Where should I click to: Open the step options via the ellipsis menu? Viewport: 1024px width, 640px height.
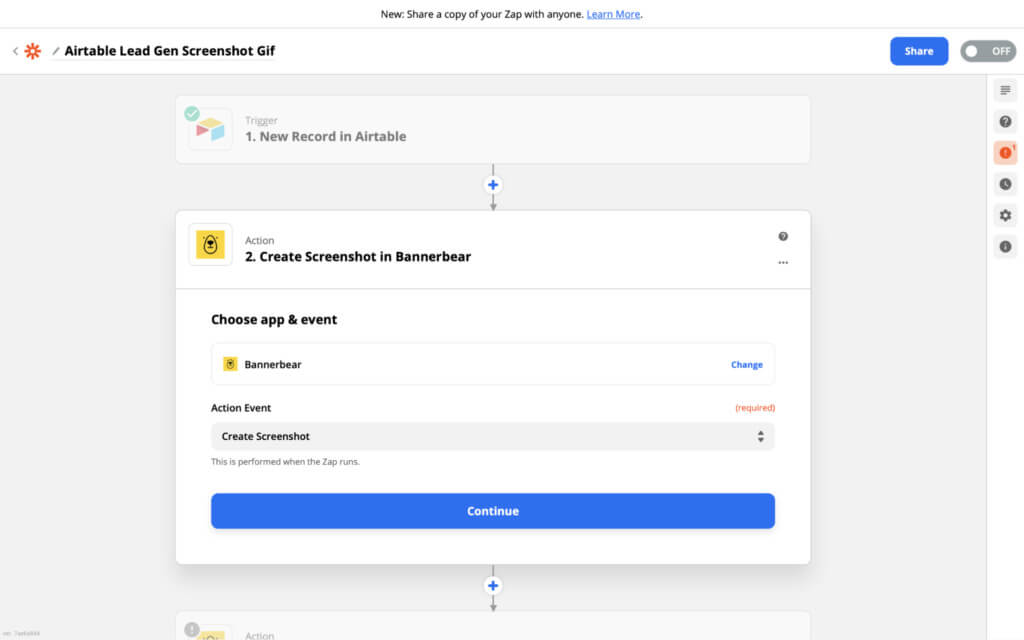783,261
